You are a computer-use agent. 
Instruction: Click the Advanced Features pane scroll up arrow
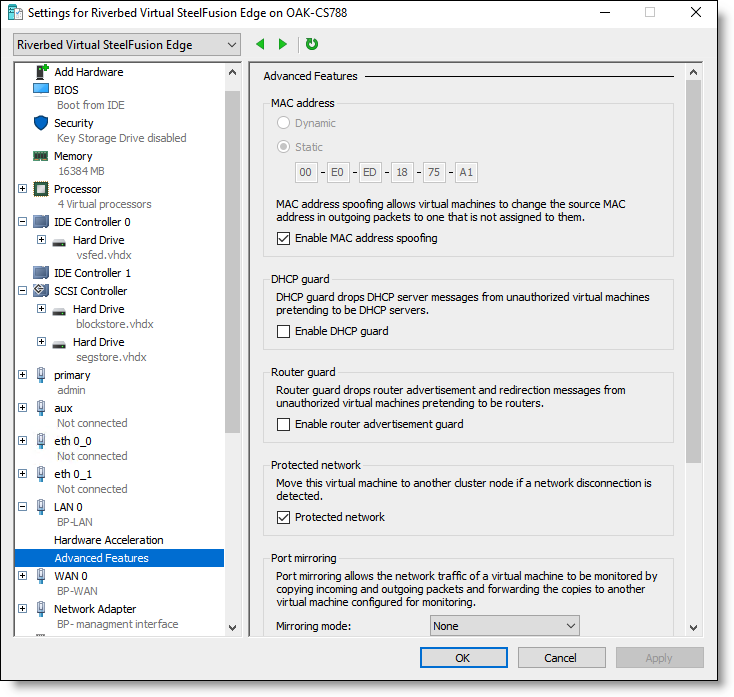(693, 72)
